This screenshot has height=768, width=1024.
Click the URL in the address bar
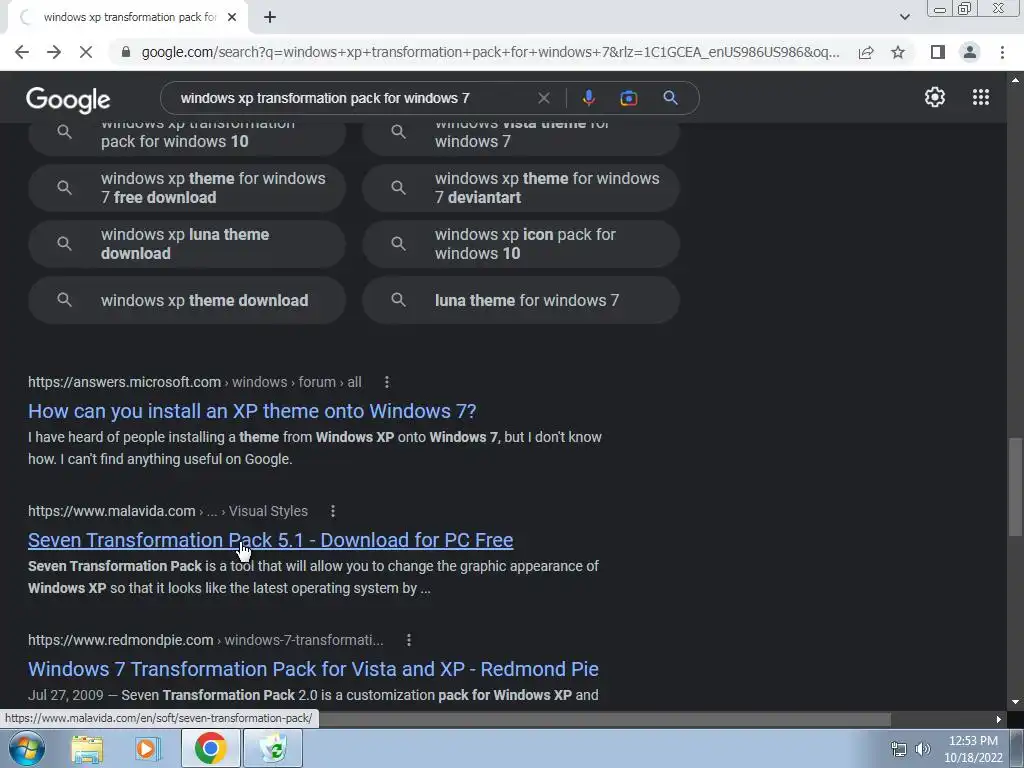tap(490, 52)
